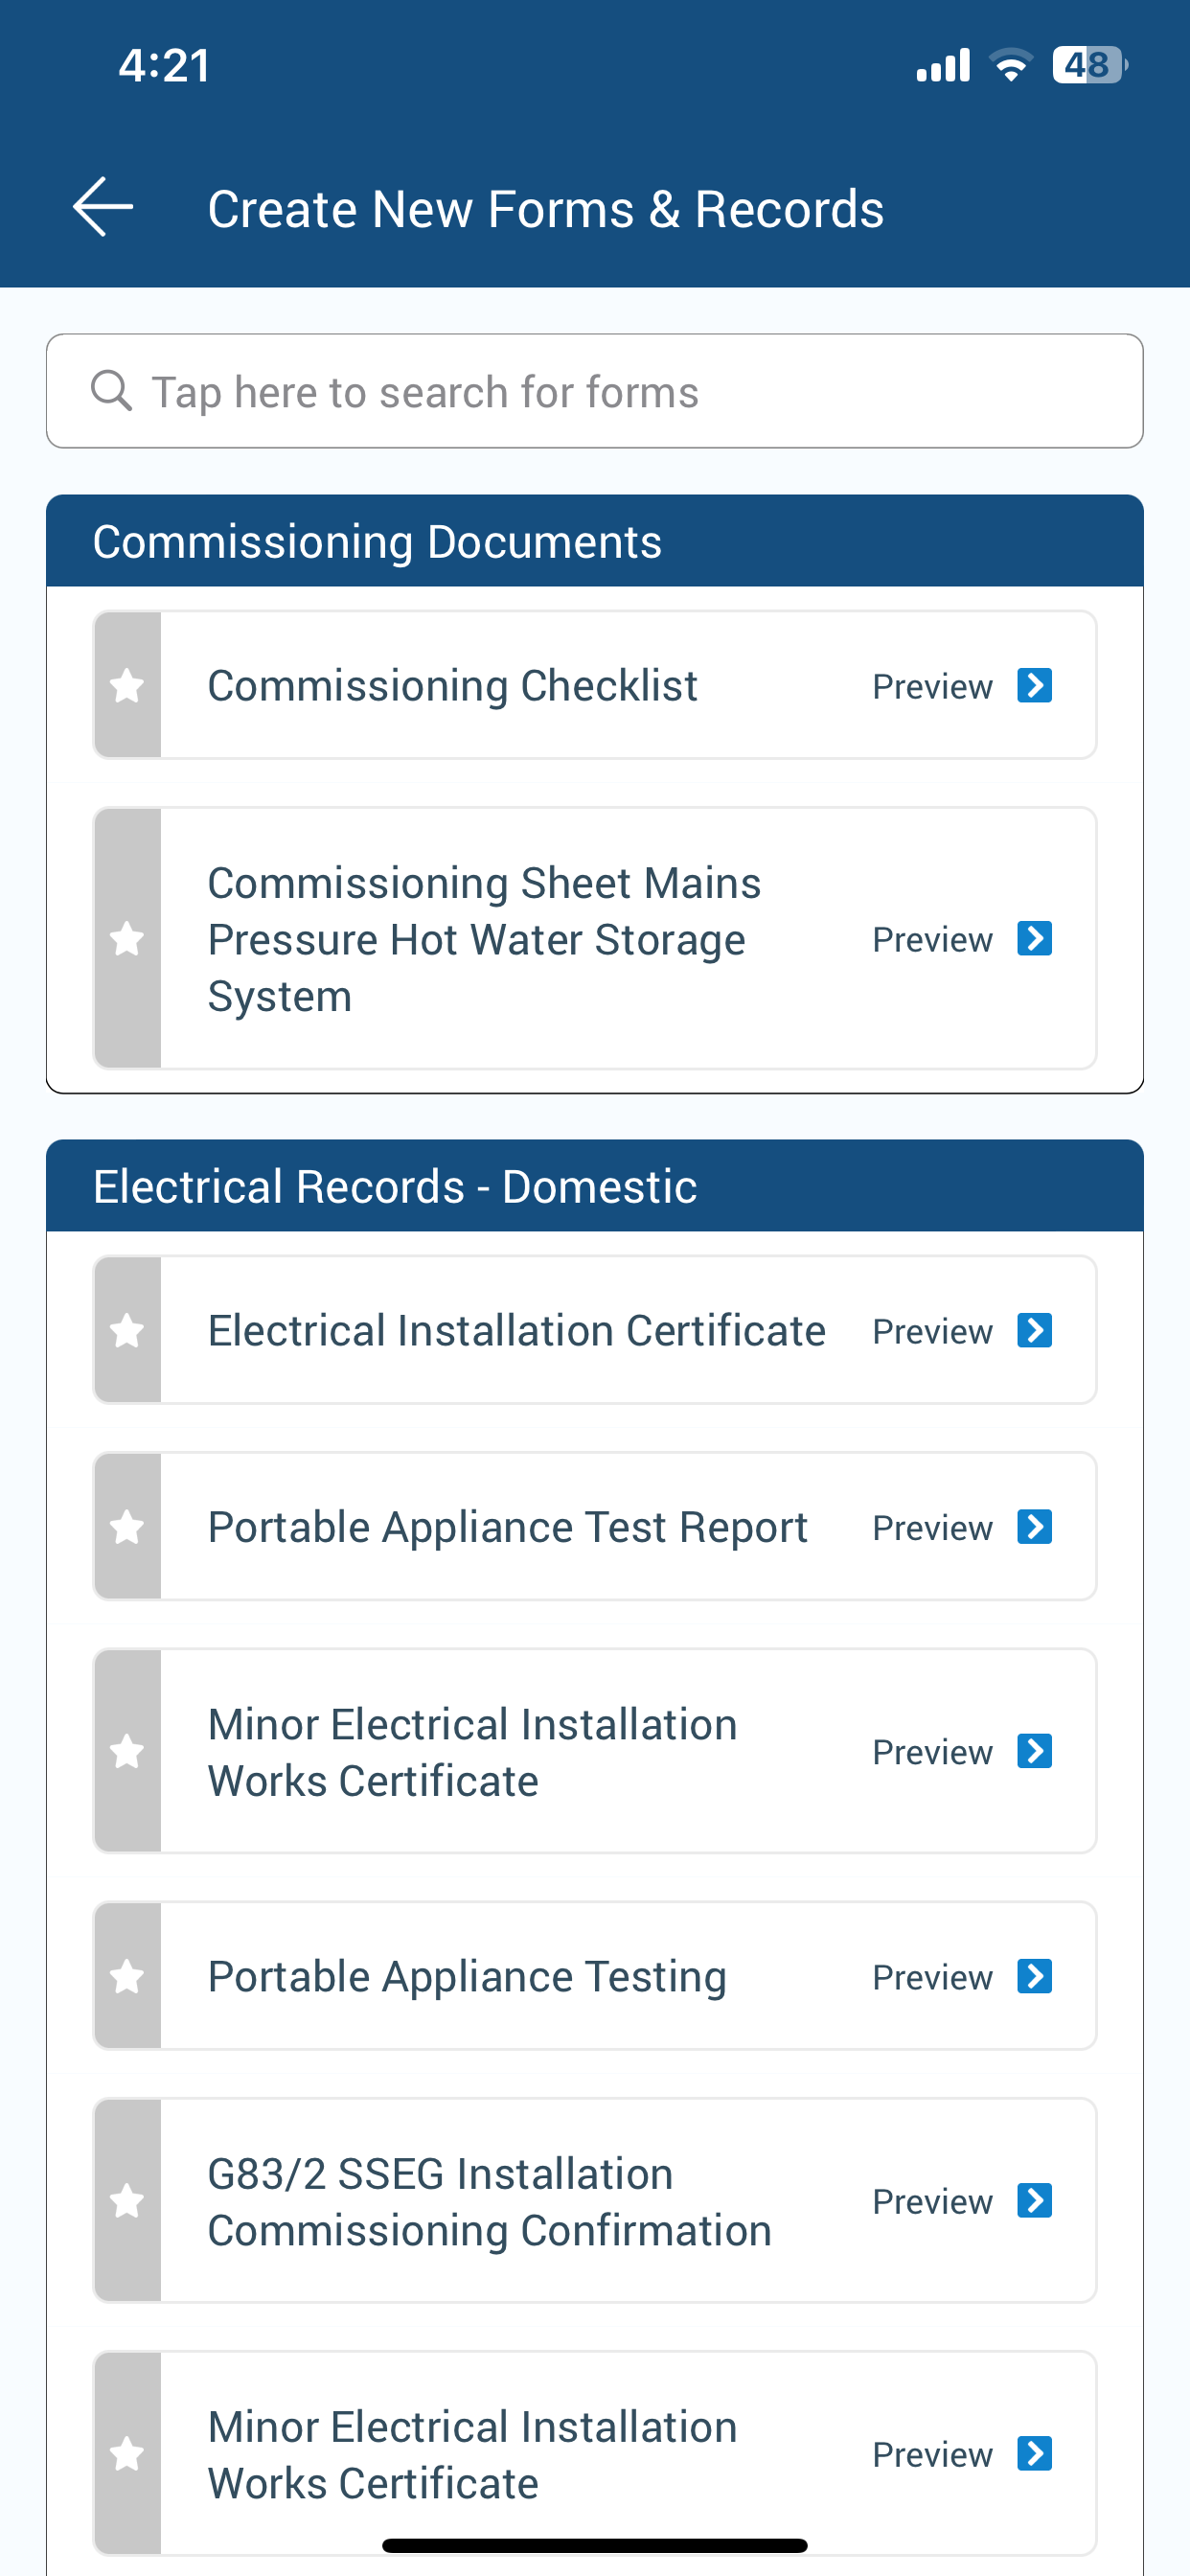Collapse the Electrical Records - Domestic header
Image resolution: width=1190 pixels, height=2576 pixels.
click(x=594, y=1186)
